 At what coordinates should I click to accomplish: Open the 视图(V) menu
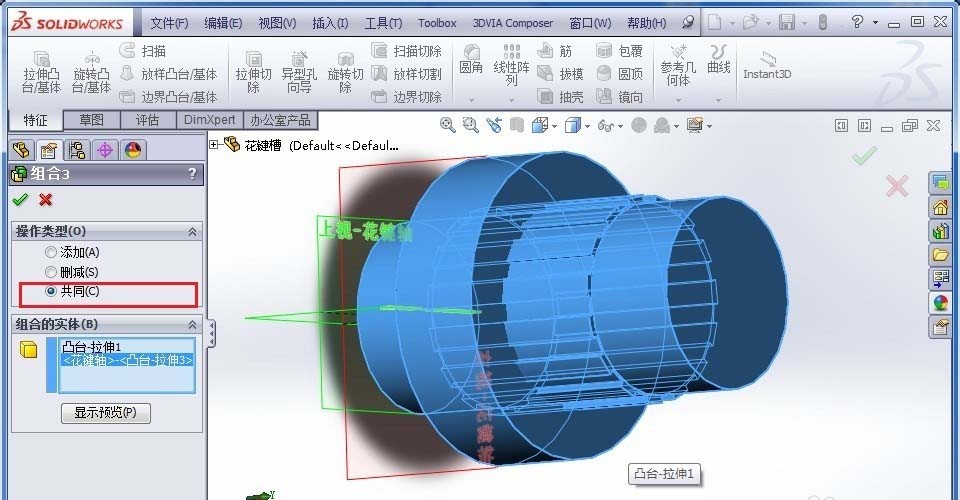(277, 23)
